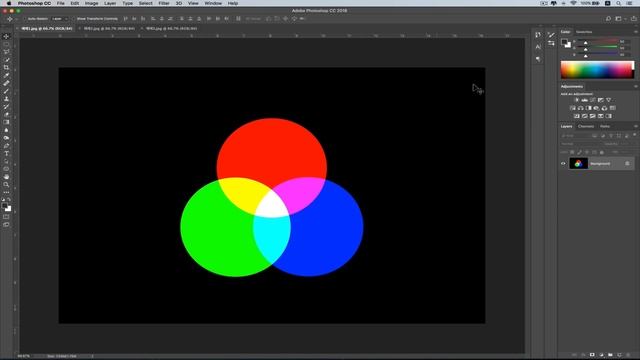Viewport: 640px width, 360px height.
Task: Add a Curves adjustment
Action: click(x=593, y=100)
